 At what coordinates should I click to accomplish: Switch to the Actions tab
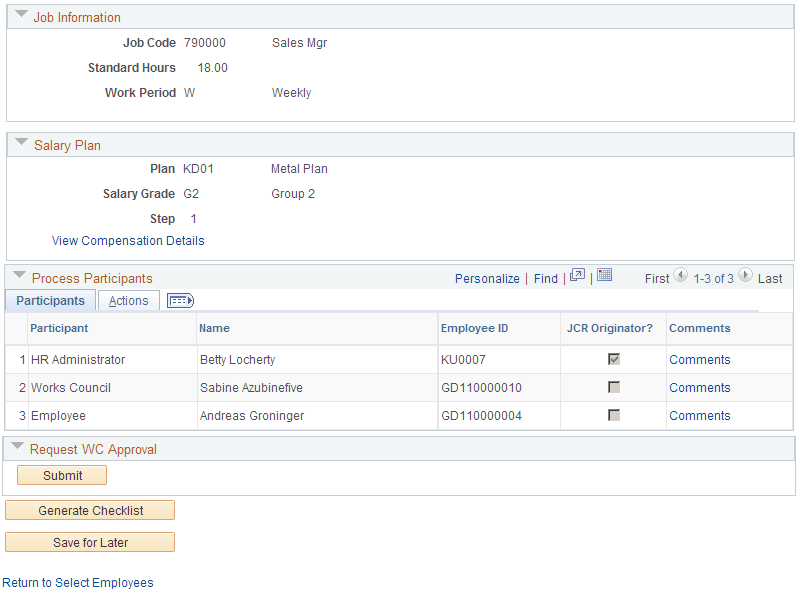pos(128,300)
